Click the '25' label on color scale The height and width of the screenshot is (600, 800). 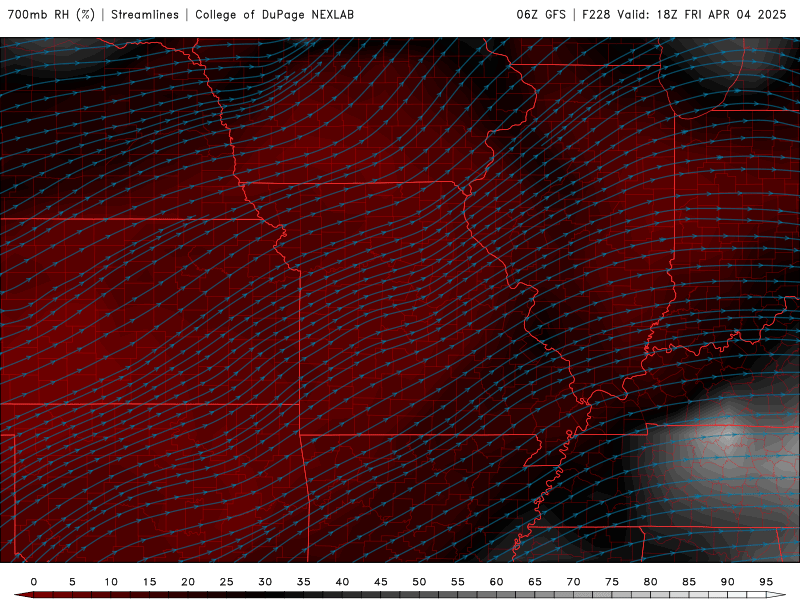227,582
